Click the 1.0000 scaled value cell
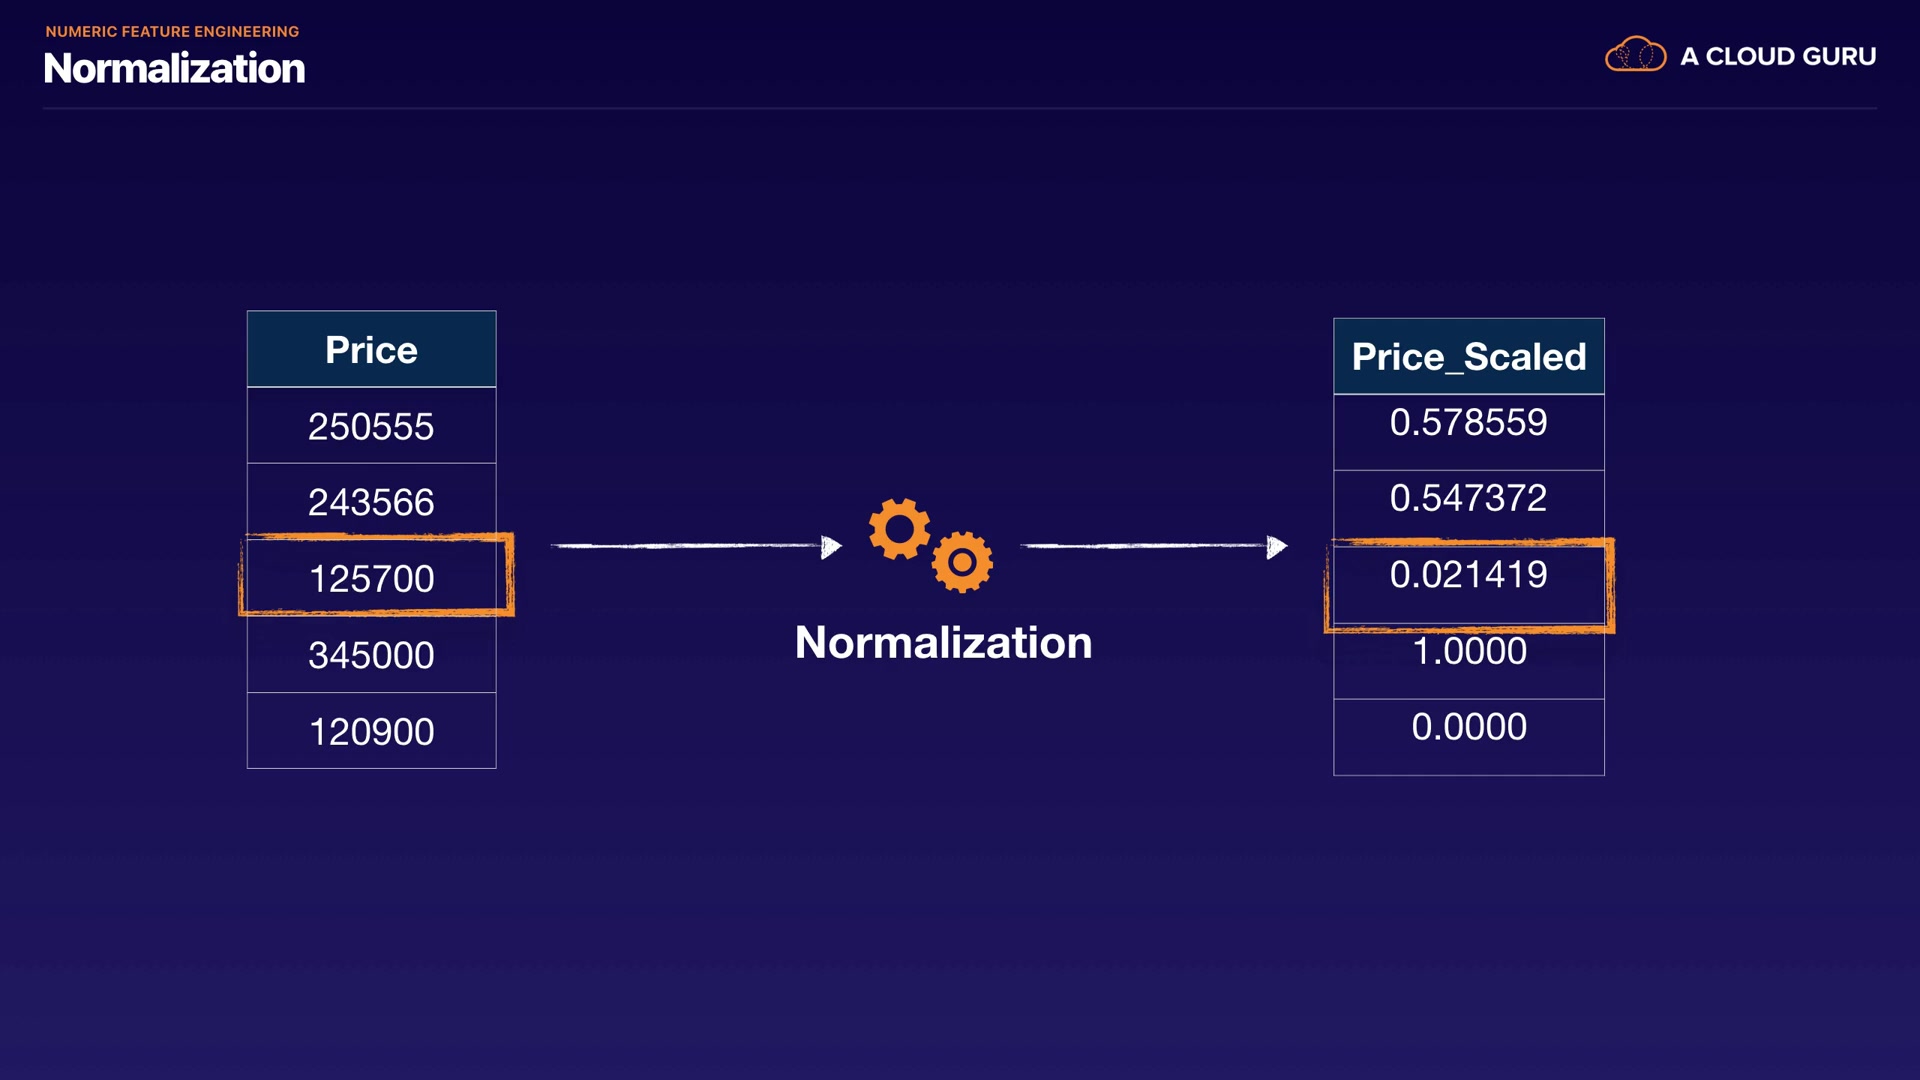Viewport: 1920px width, 1080px height. 1468,652
